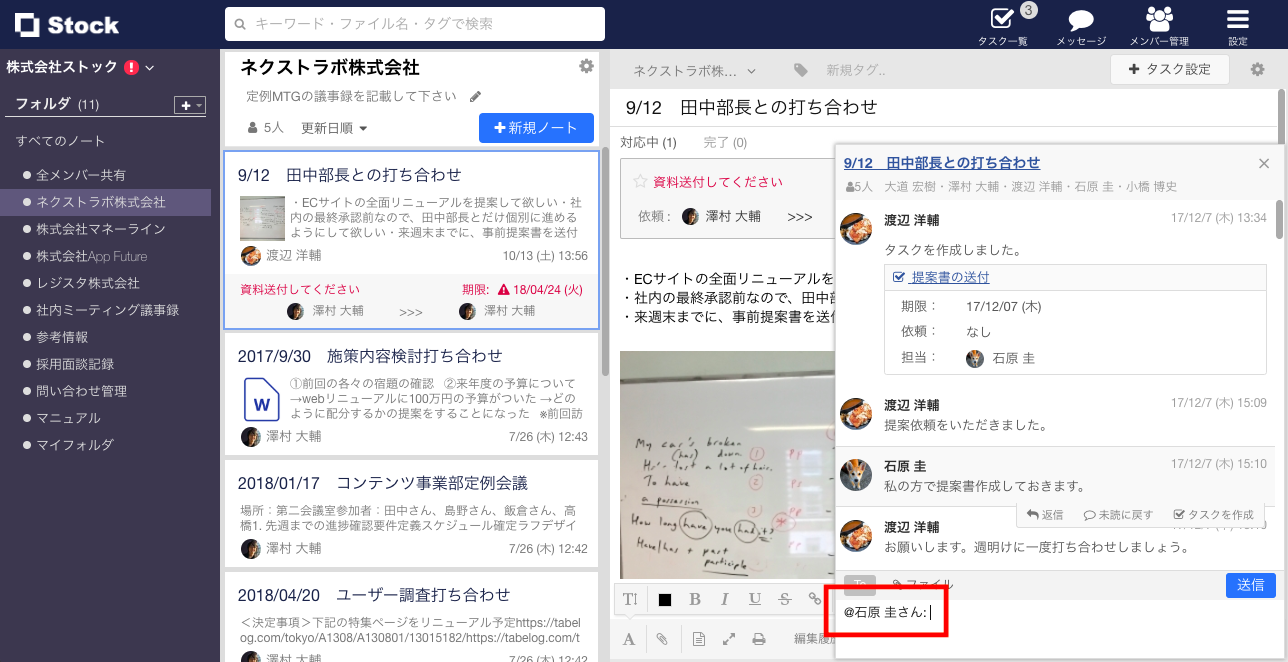This screenshot has height=662, width=1288.
Task: Toggle bold formatting in the editor
Action: tap(694, 599)
